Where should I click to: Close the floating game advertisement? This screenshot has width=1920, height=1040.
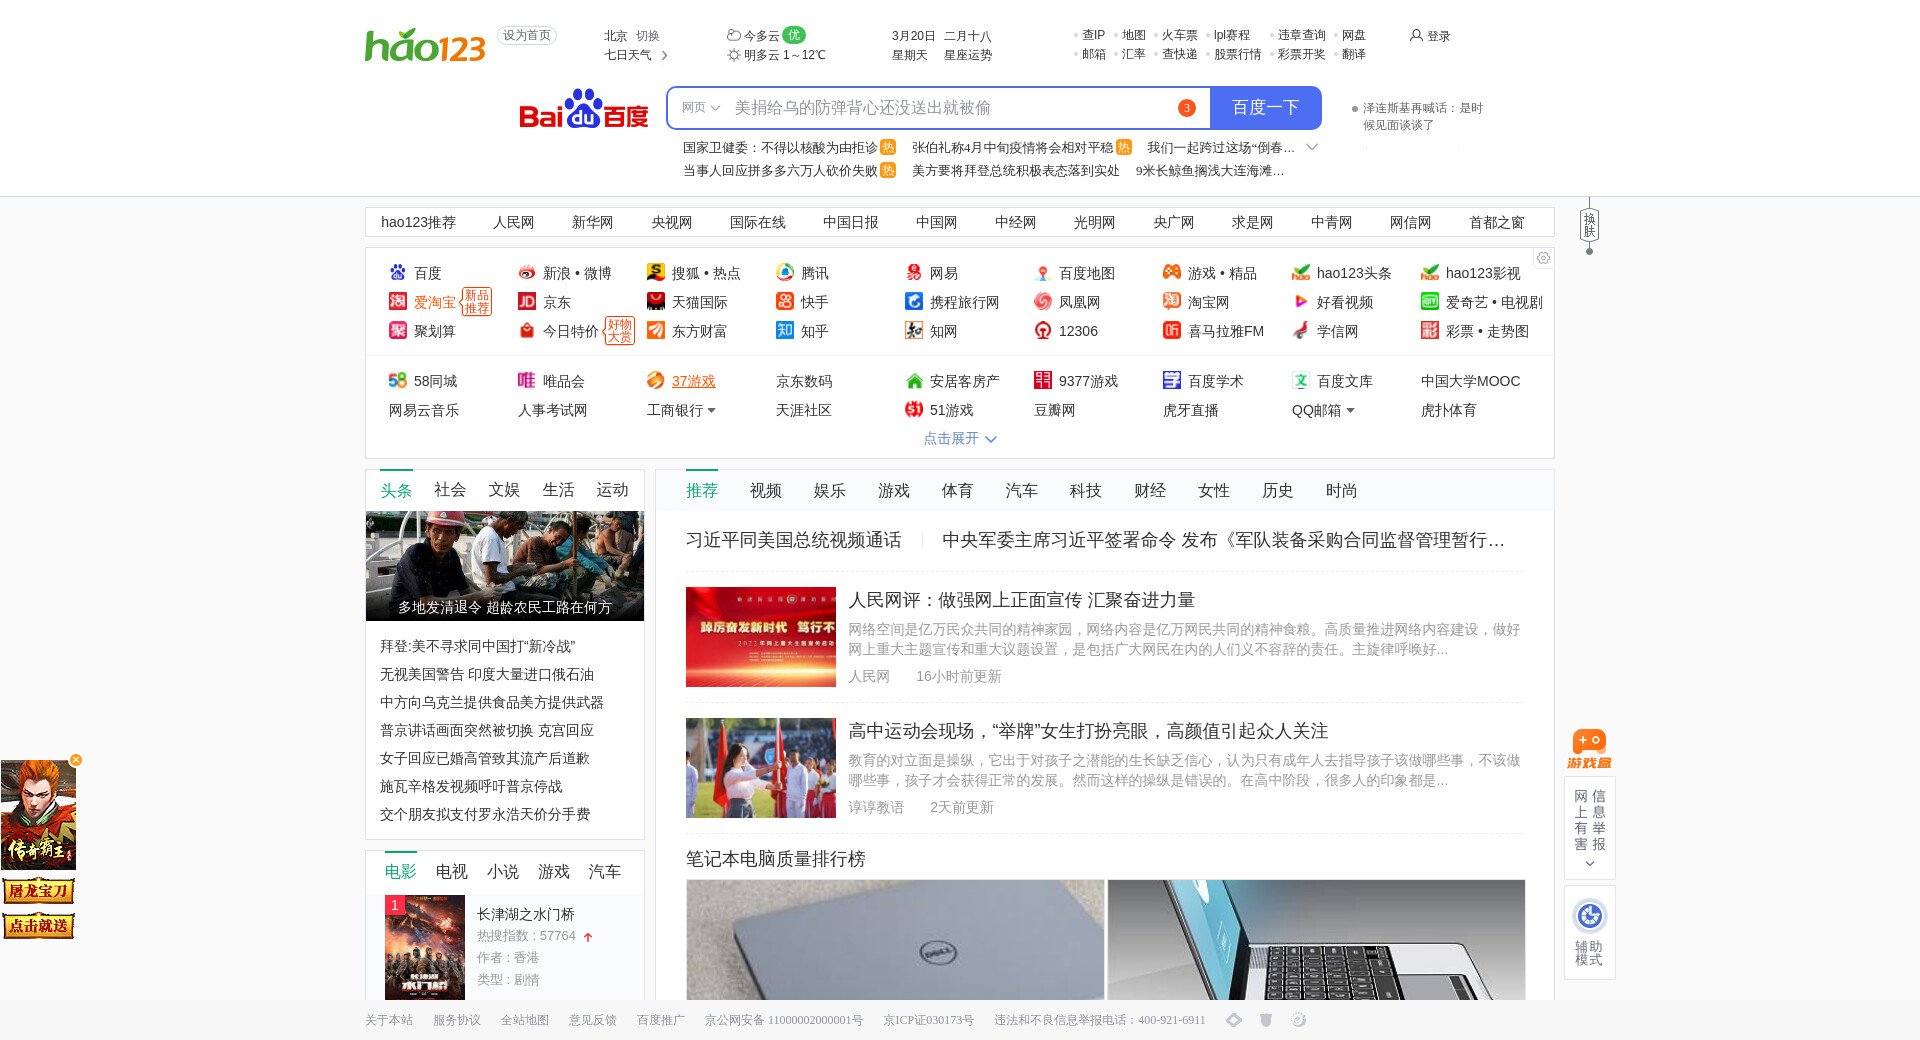(76, 760)
